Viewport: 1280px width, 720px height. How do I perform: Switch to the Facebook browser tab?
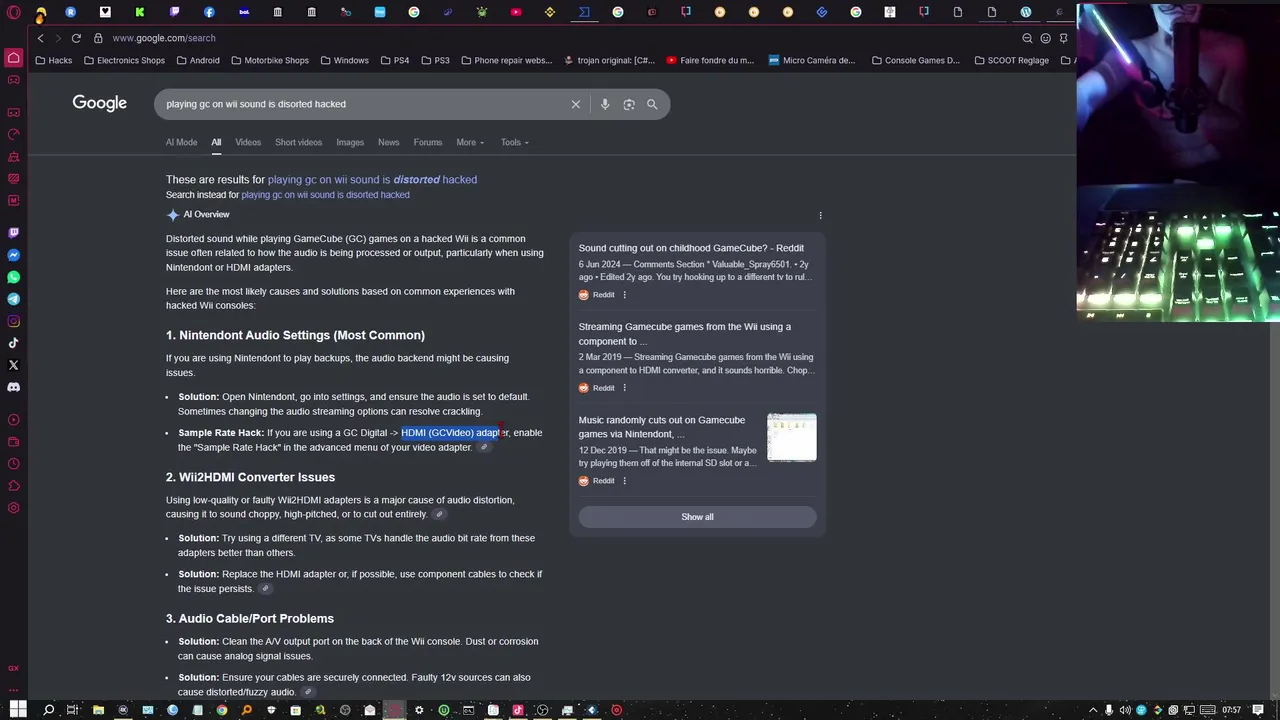point(209,12)
